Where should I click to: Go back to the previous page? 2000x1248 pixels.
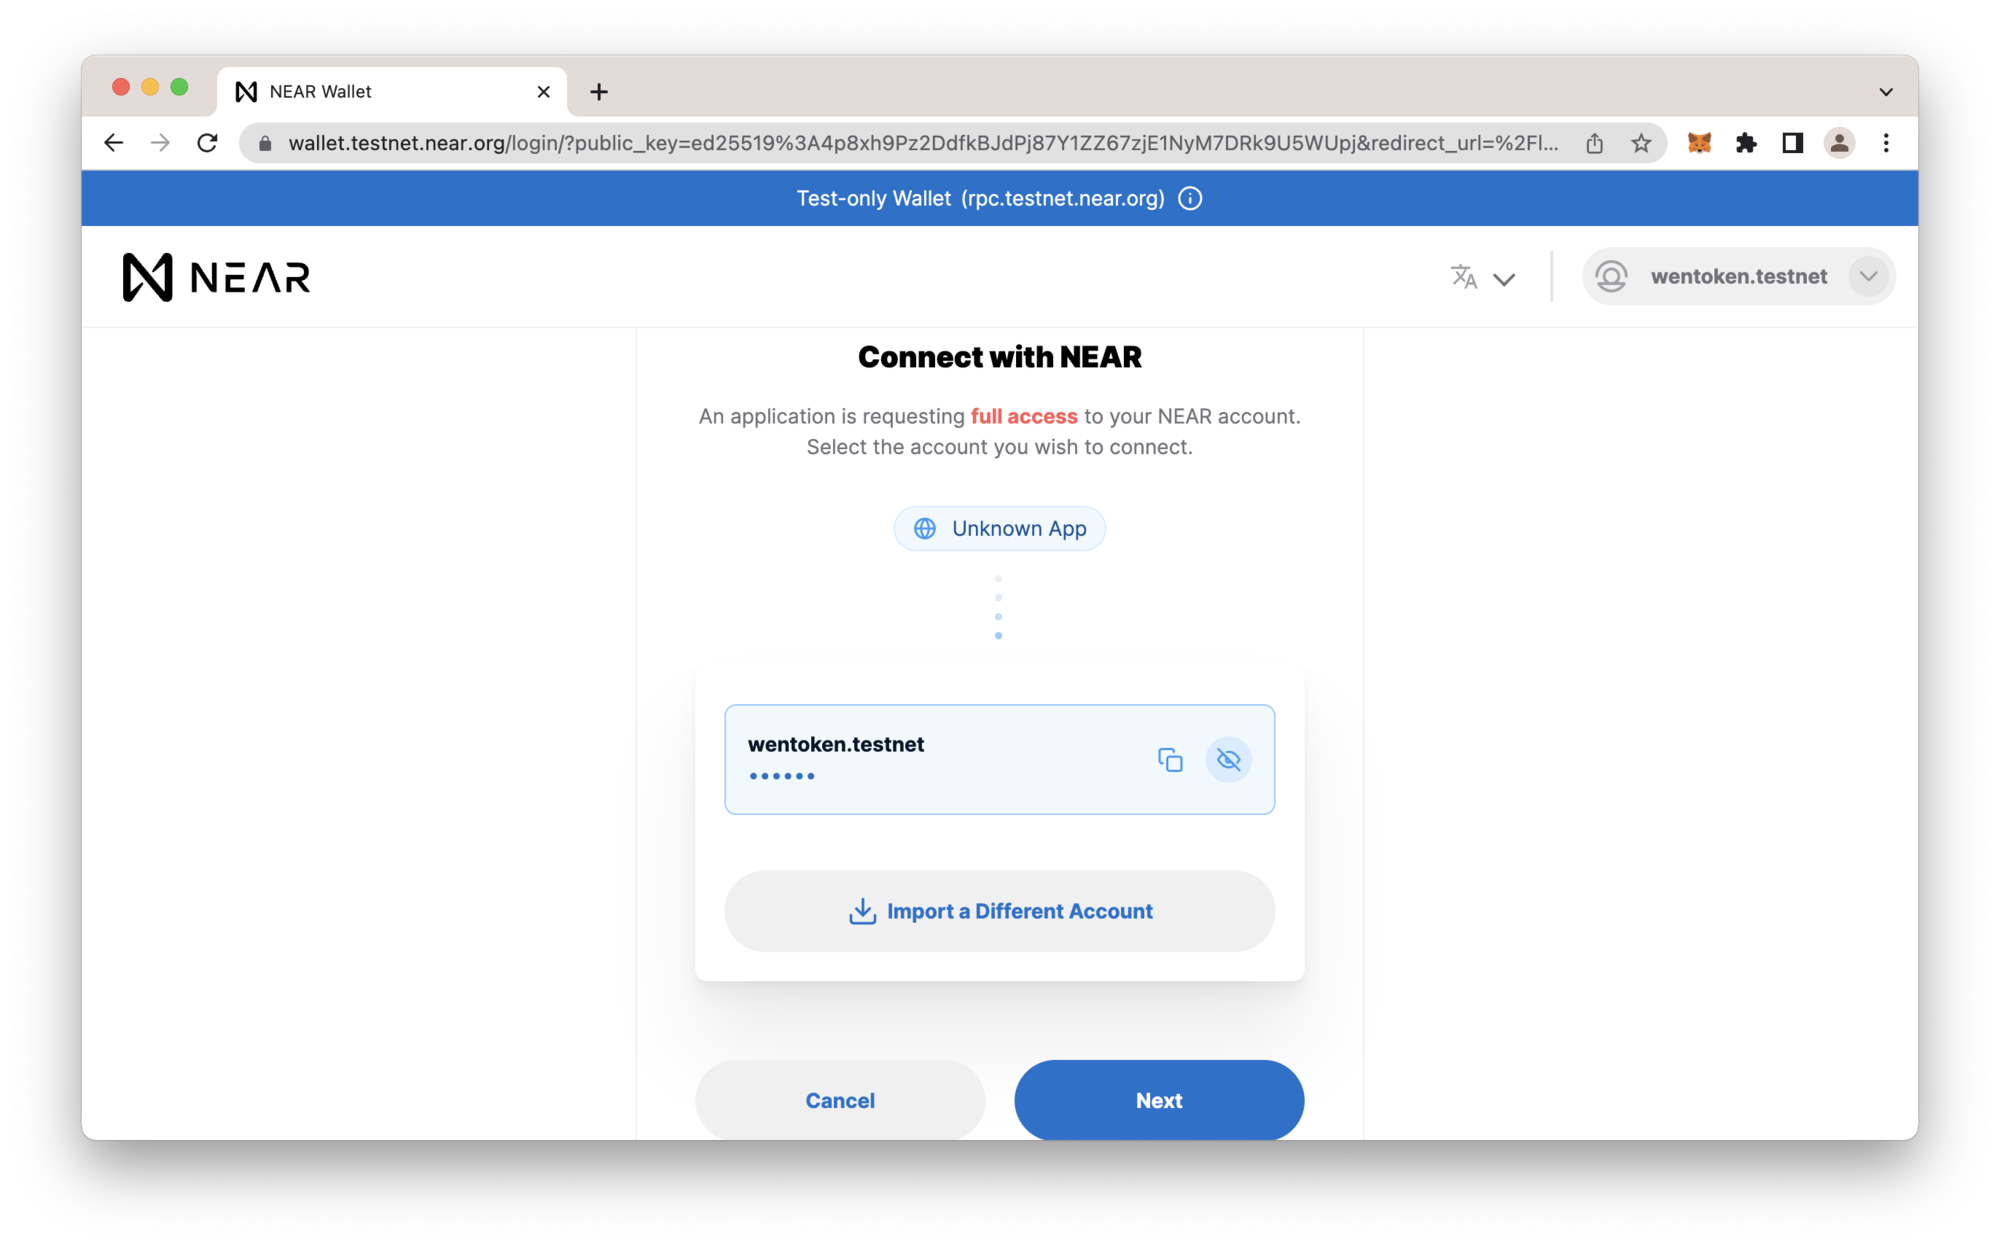[114, 143]
